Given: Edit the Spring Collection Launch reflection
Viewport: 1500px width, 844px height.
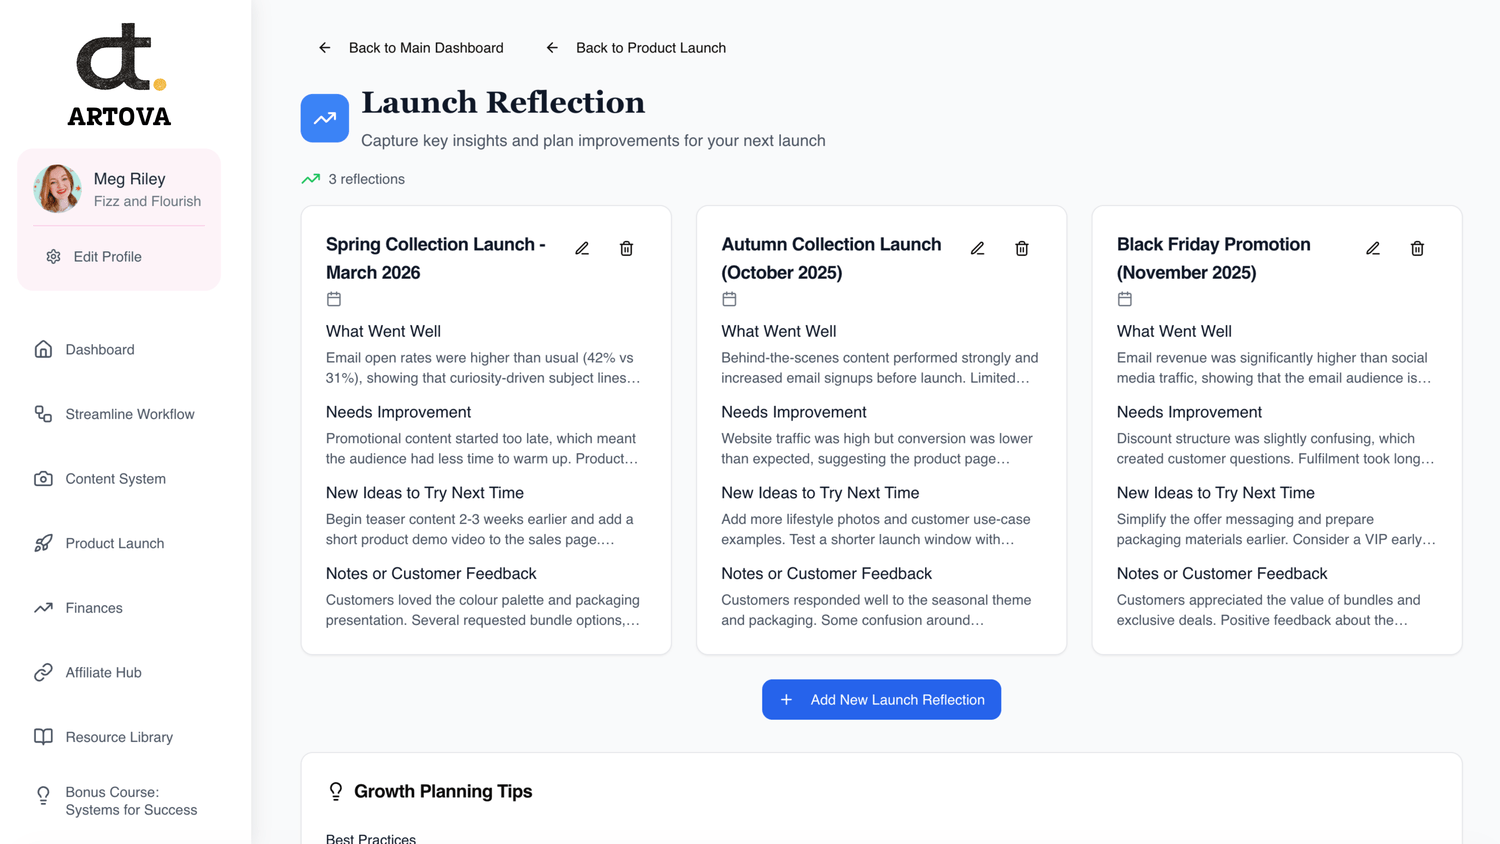Looking at the screenshot, I should [x=582, y=249].
